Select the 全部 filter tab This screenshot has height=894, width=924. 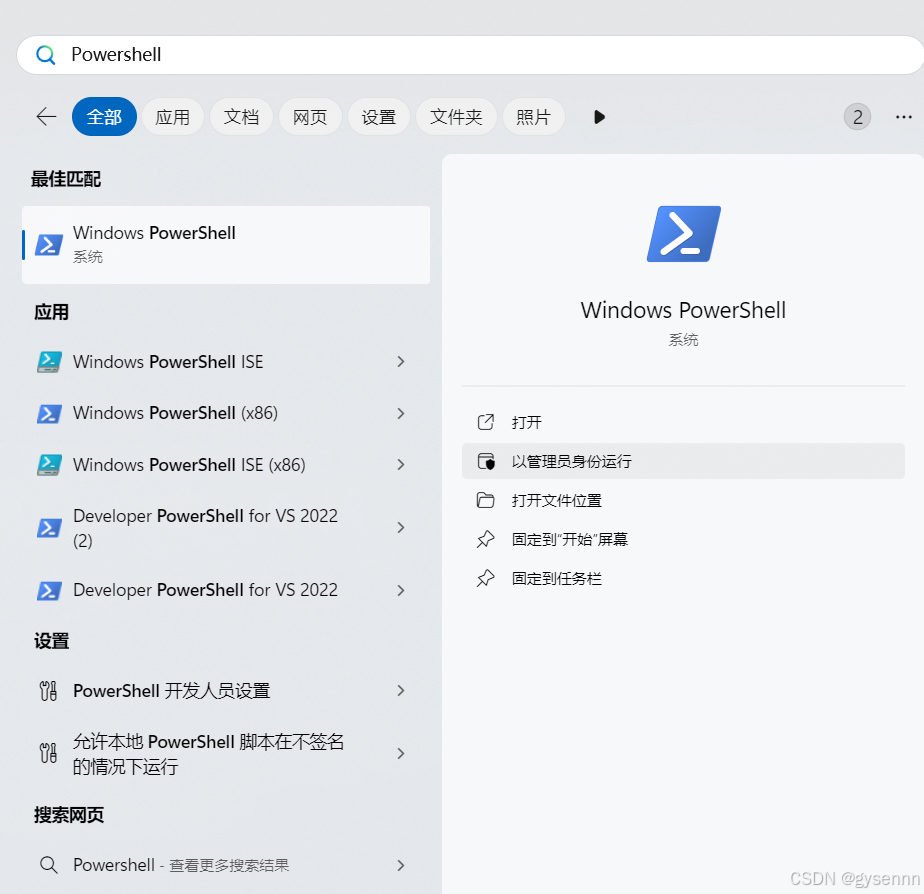coord(104,117)
